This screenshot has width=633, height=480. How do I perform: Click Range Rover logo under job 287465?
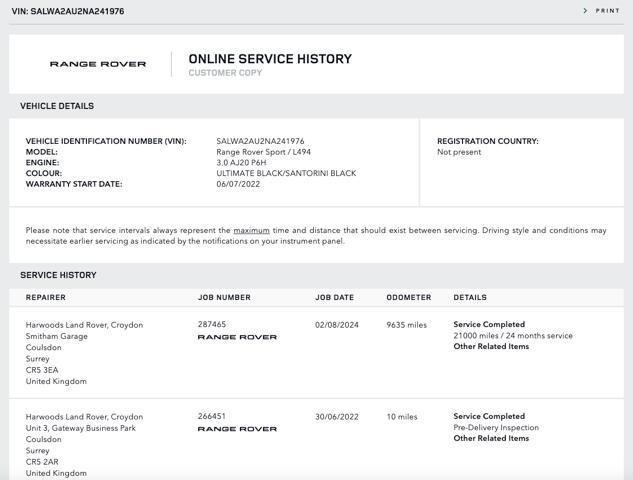(237, 337)
